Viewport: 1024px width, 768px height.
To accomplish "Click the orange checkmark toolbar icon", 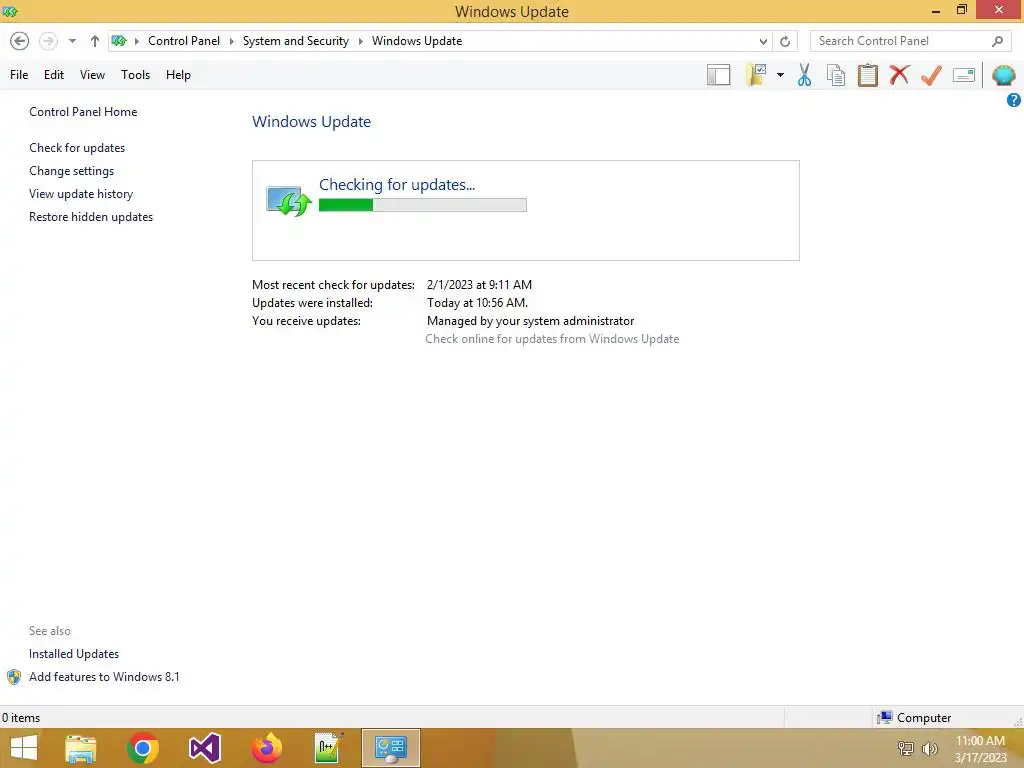I will (x=931, y=75).
